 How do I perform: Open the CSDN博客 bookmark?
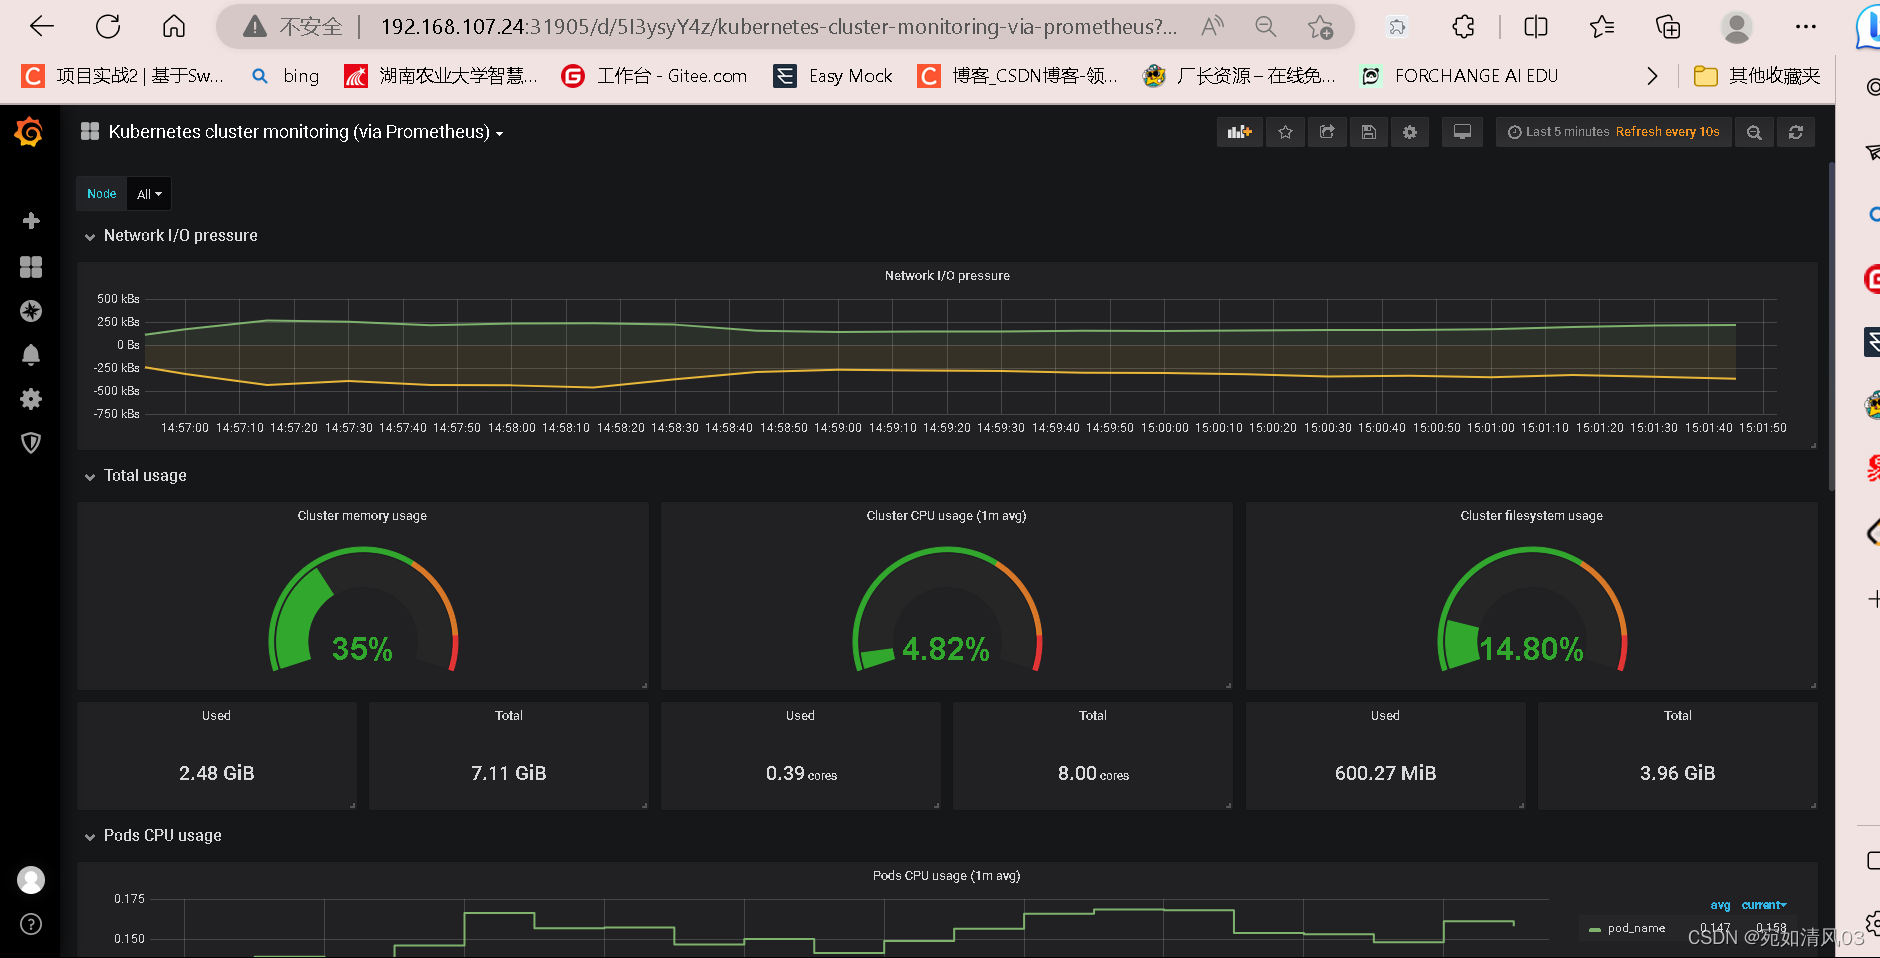[1018, 76]
